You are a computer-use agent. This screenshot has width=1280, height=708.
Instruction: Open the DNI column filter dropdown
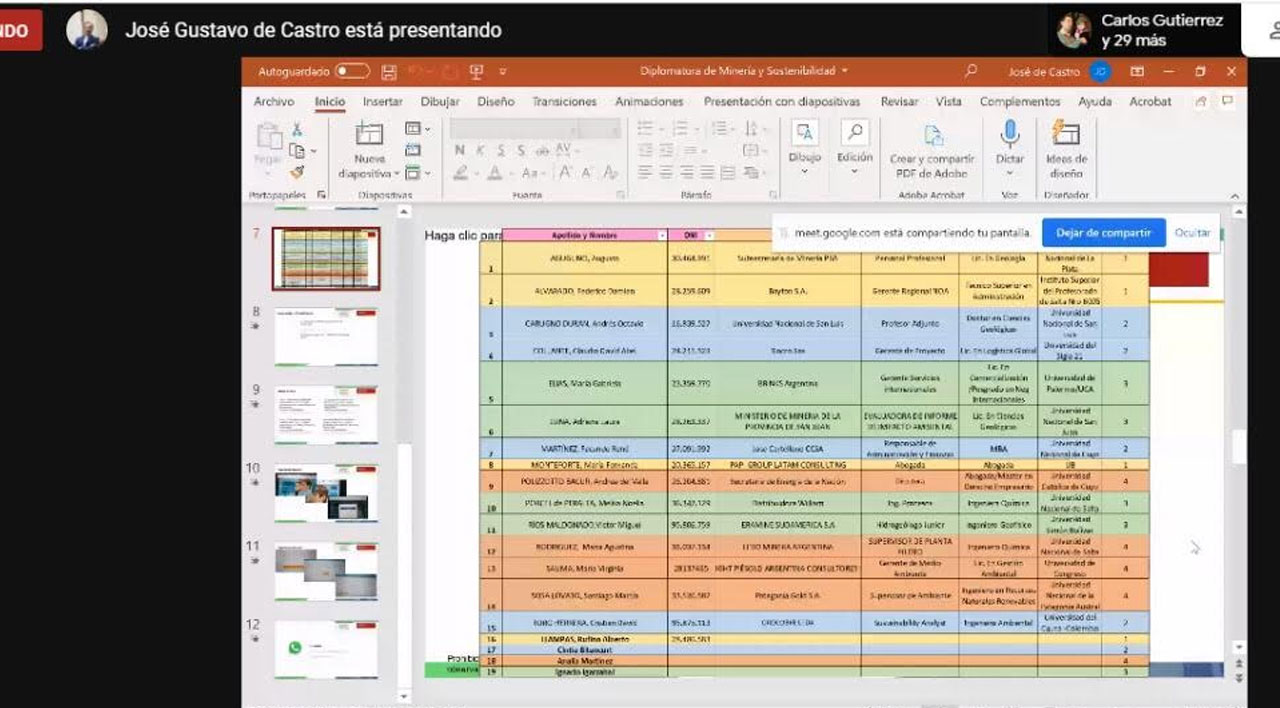click(709, 235)
